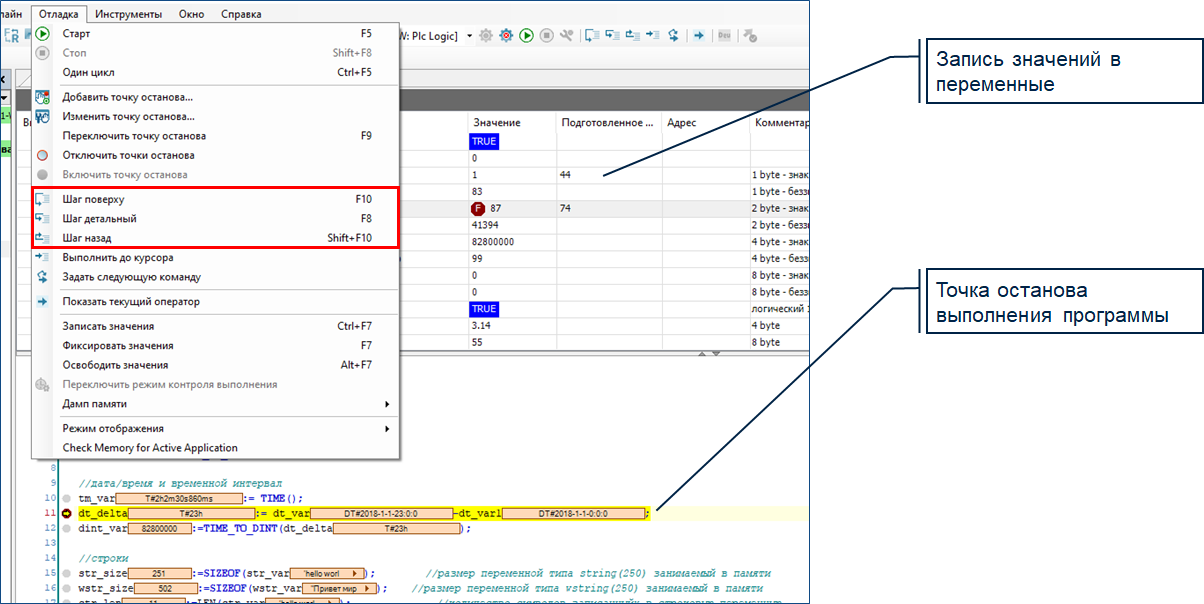This screenshot has width=1204, height=604.
Task: Click the prepared value cell containing 44
Action: pyautogui.click(x=600, y=175)
